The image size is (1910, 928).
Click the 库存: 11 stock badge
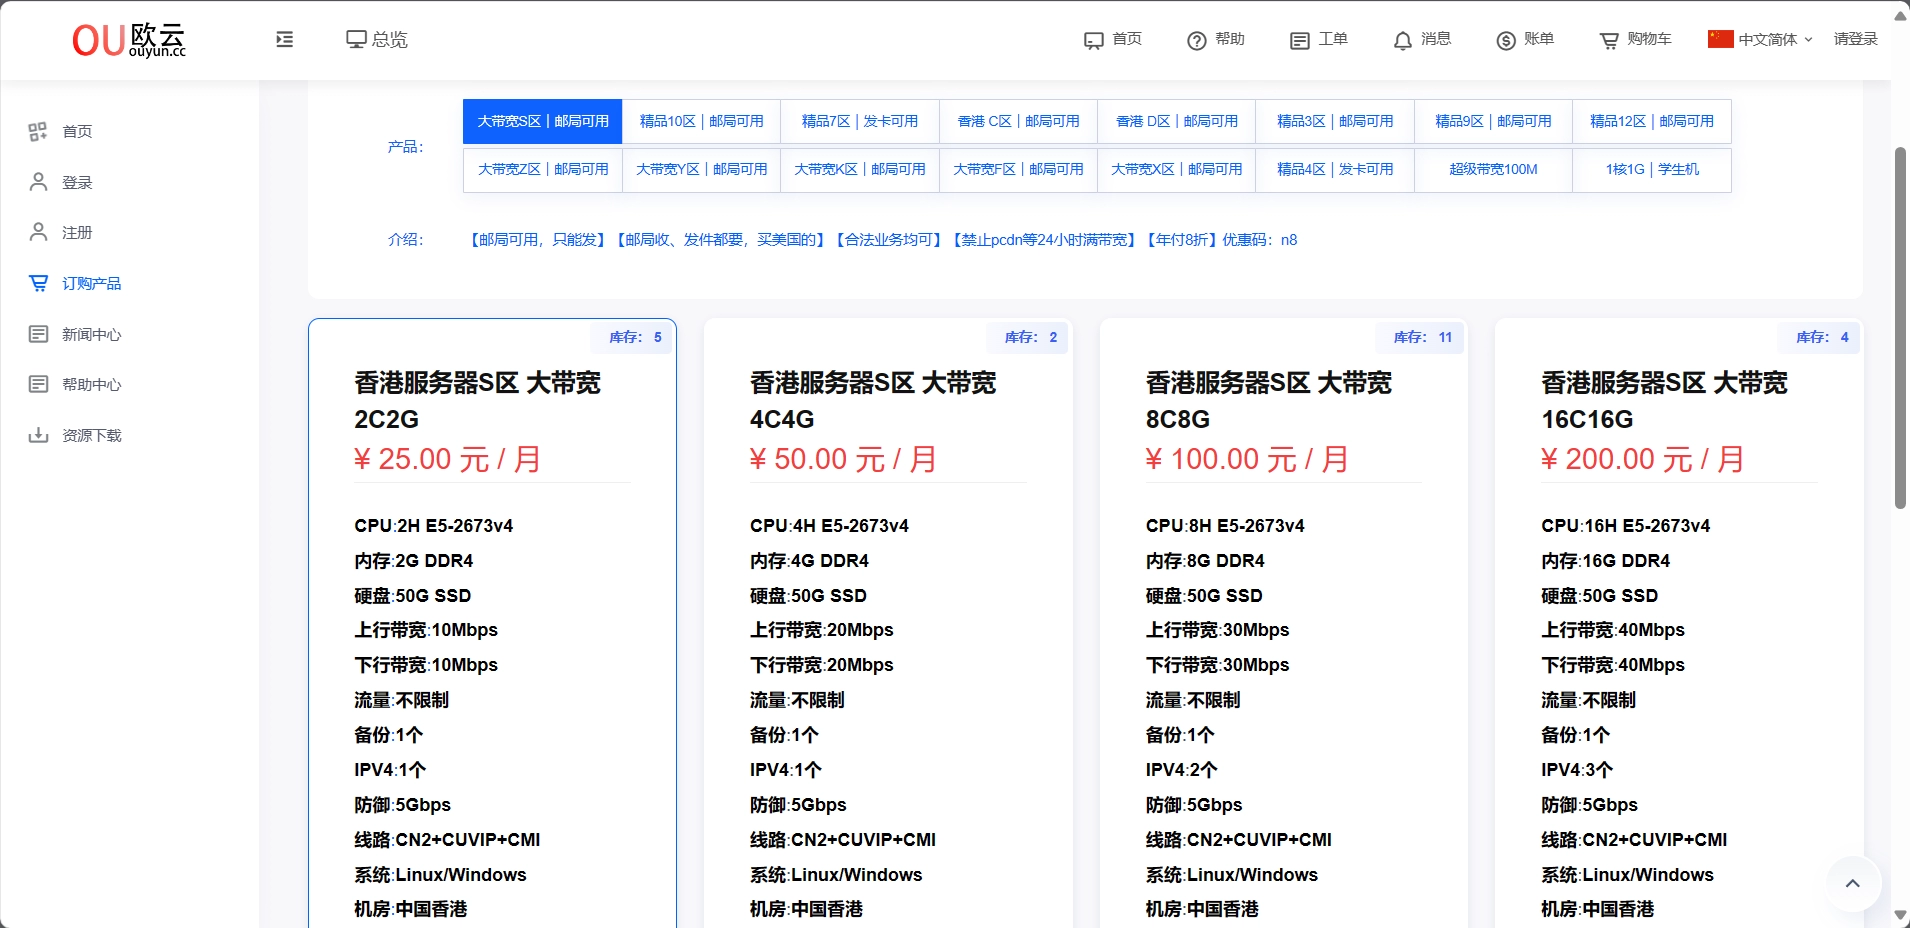[x=1422, y=337]
